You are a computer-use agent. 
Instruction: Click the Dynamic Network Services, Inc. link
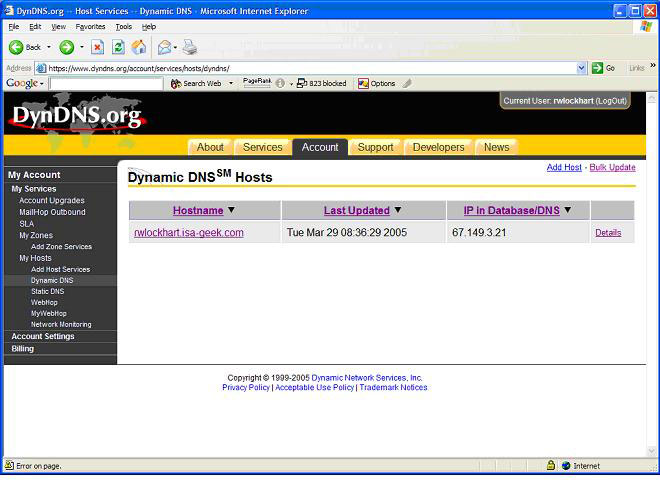click(367, 378)
